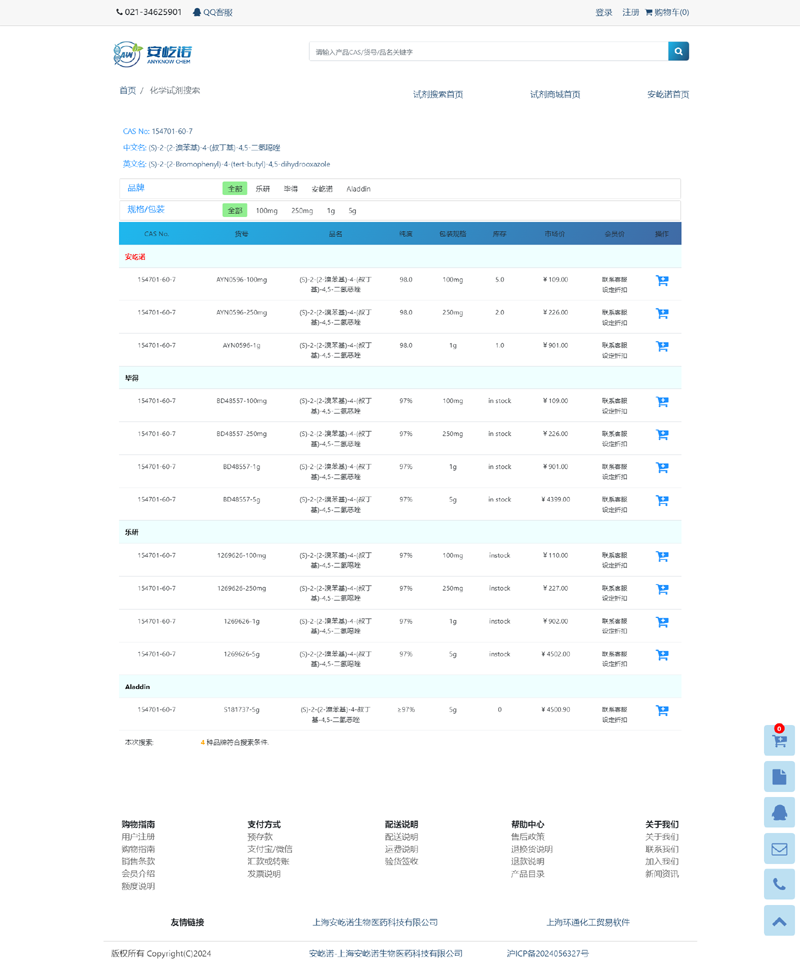The image size is (800, 959).
Task: Click the 登录 login link
Action: [x=604, y=12]
